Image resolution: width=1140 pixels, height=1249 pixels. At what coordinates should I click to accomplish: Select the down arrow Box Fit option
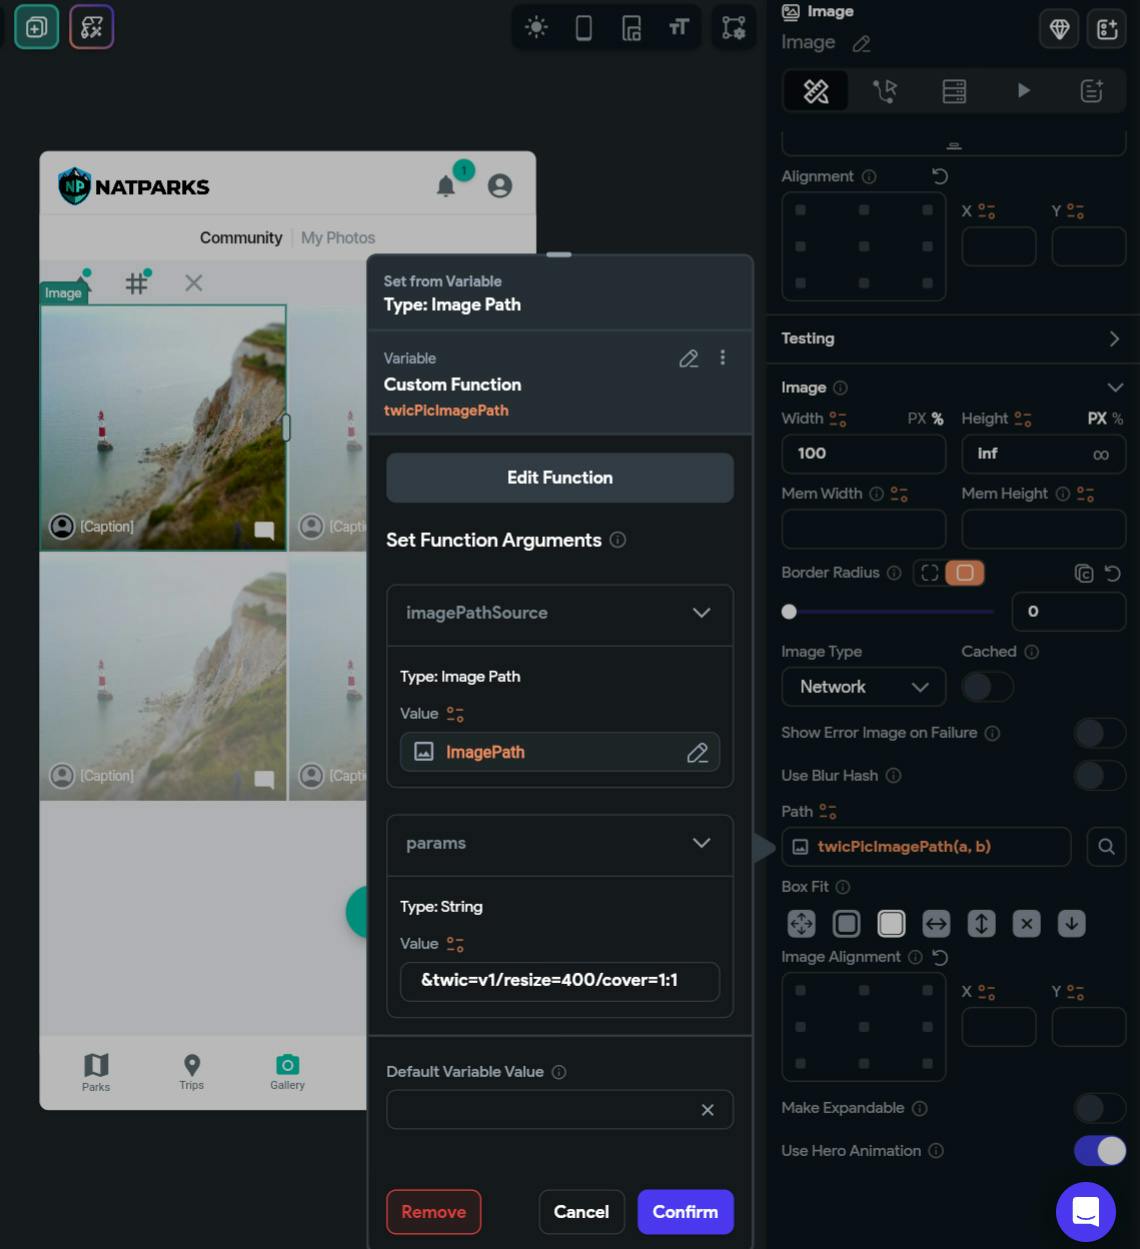[x=1072, y=924]
